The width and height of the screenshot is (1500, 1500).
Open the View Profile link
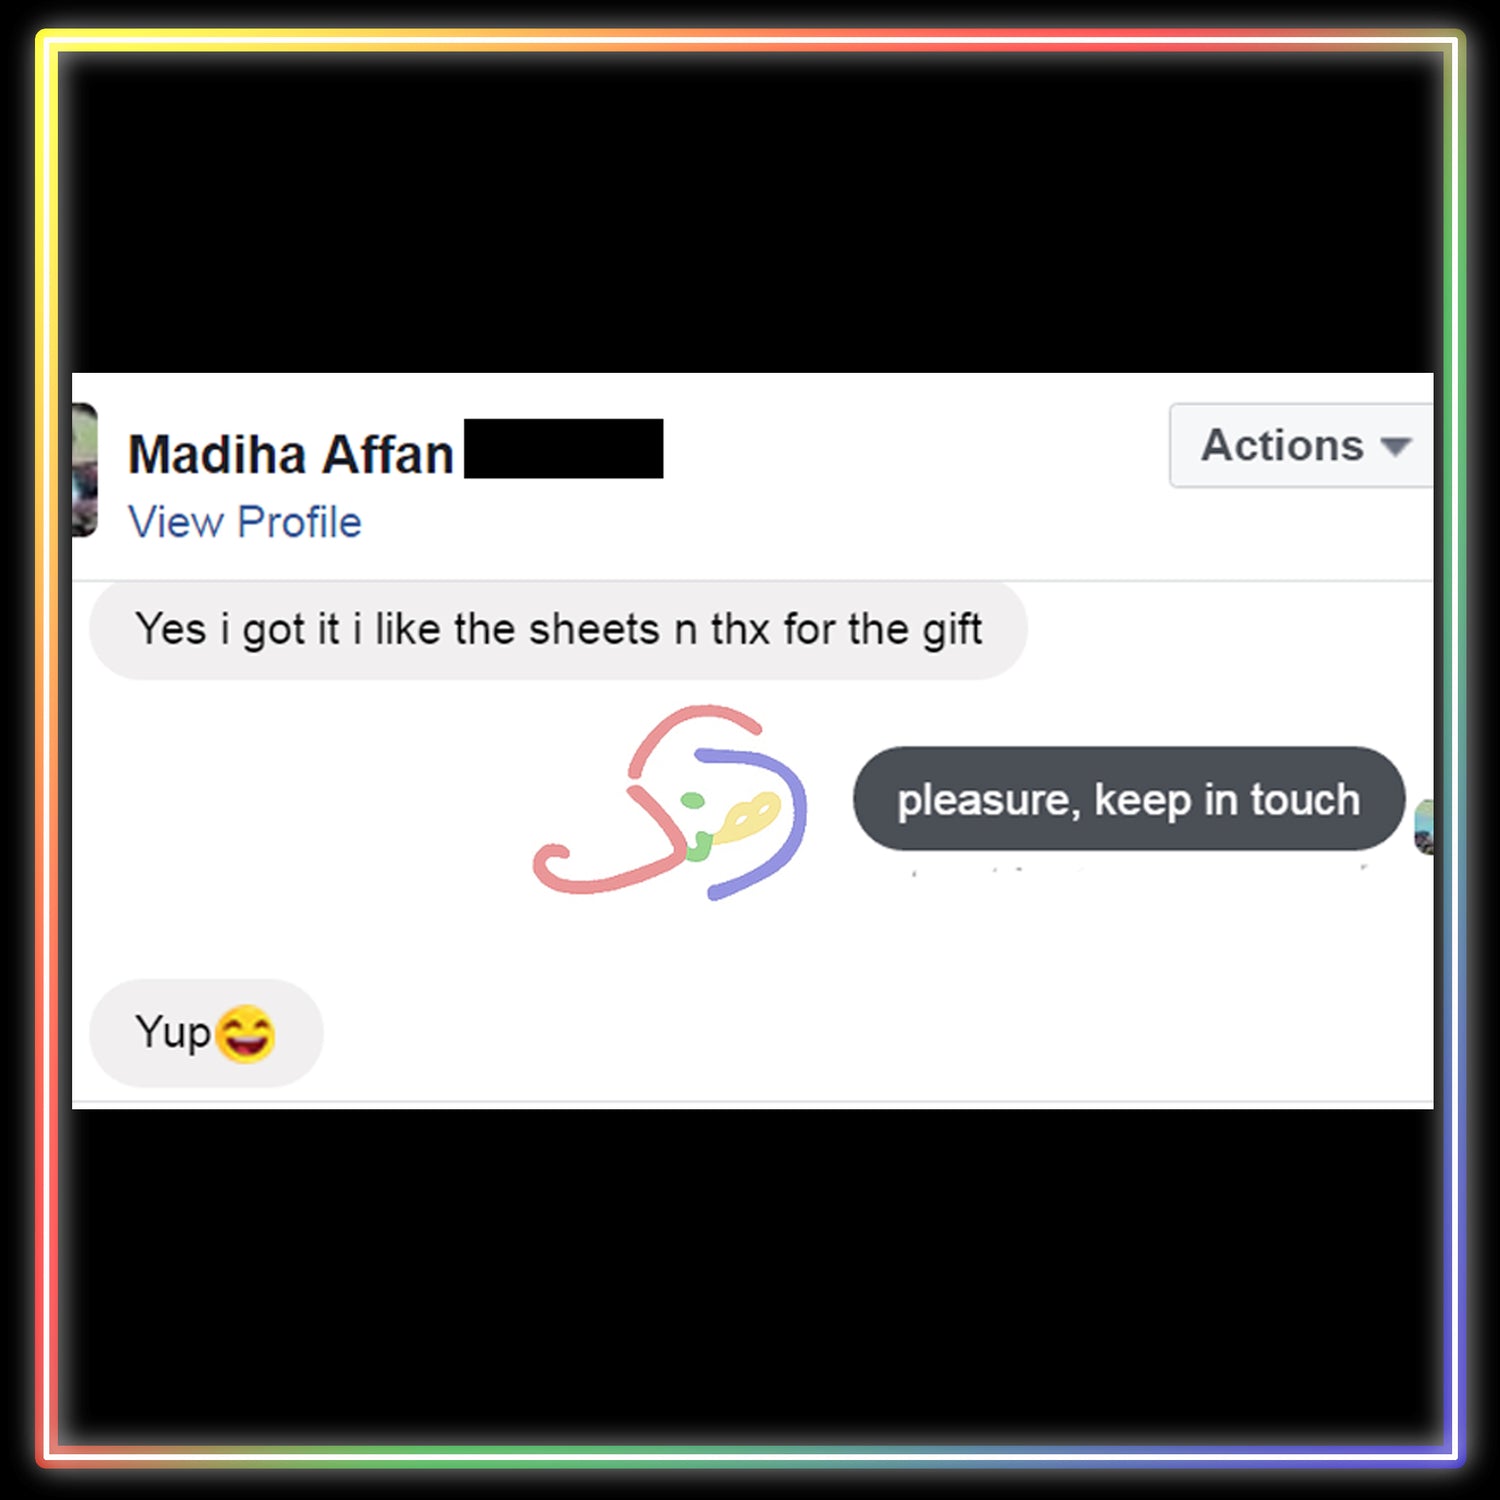(245, 522)
